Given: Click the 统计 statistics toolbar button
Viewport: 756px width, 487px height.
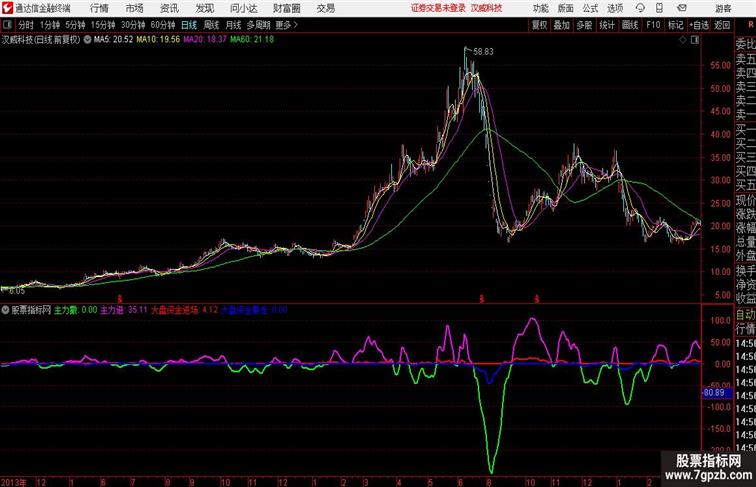Looking at the screenshot, I should pos(607,25).
